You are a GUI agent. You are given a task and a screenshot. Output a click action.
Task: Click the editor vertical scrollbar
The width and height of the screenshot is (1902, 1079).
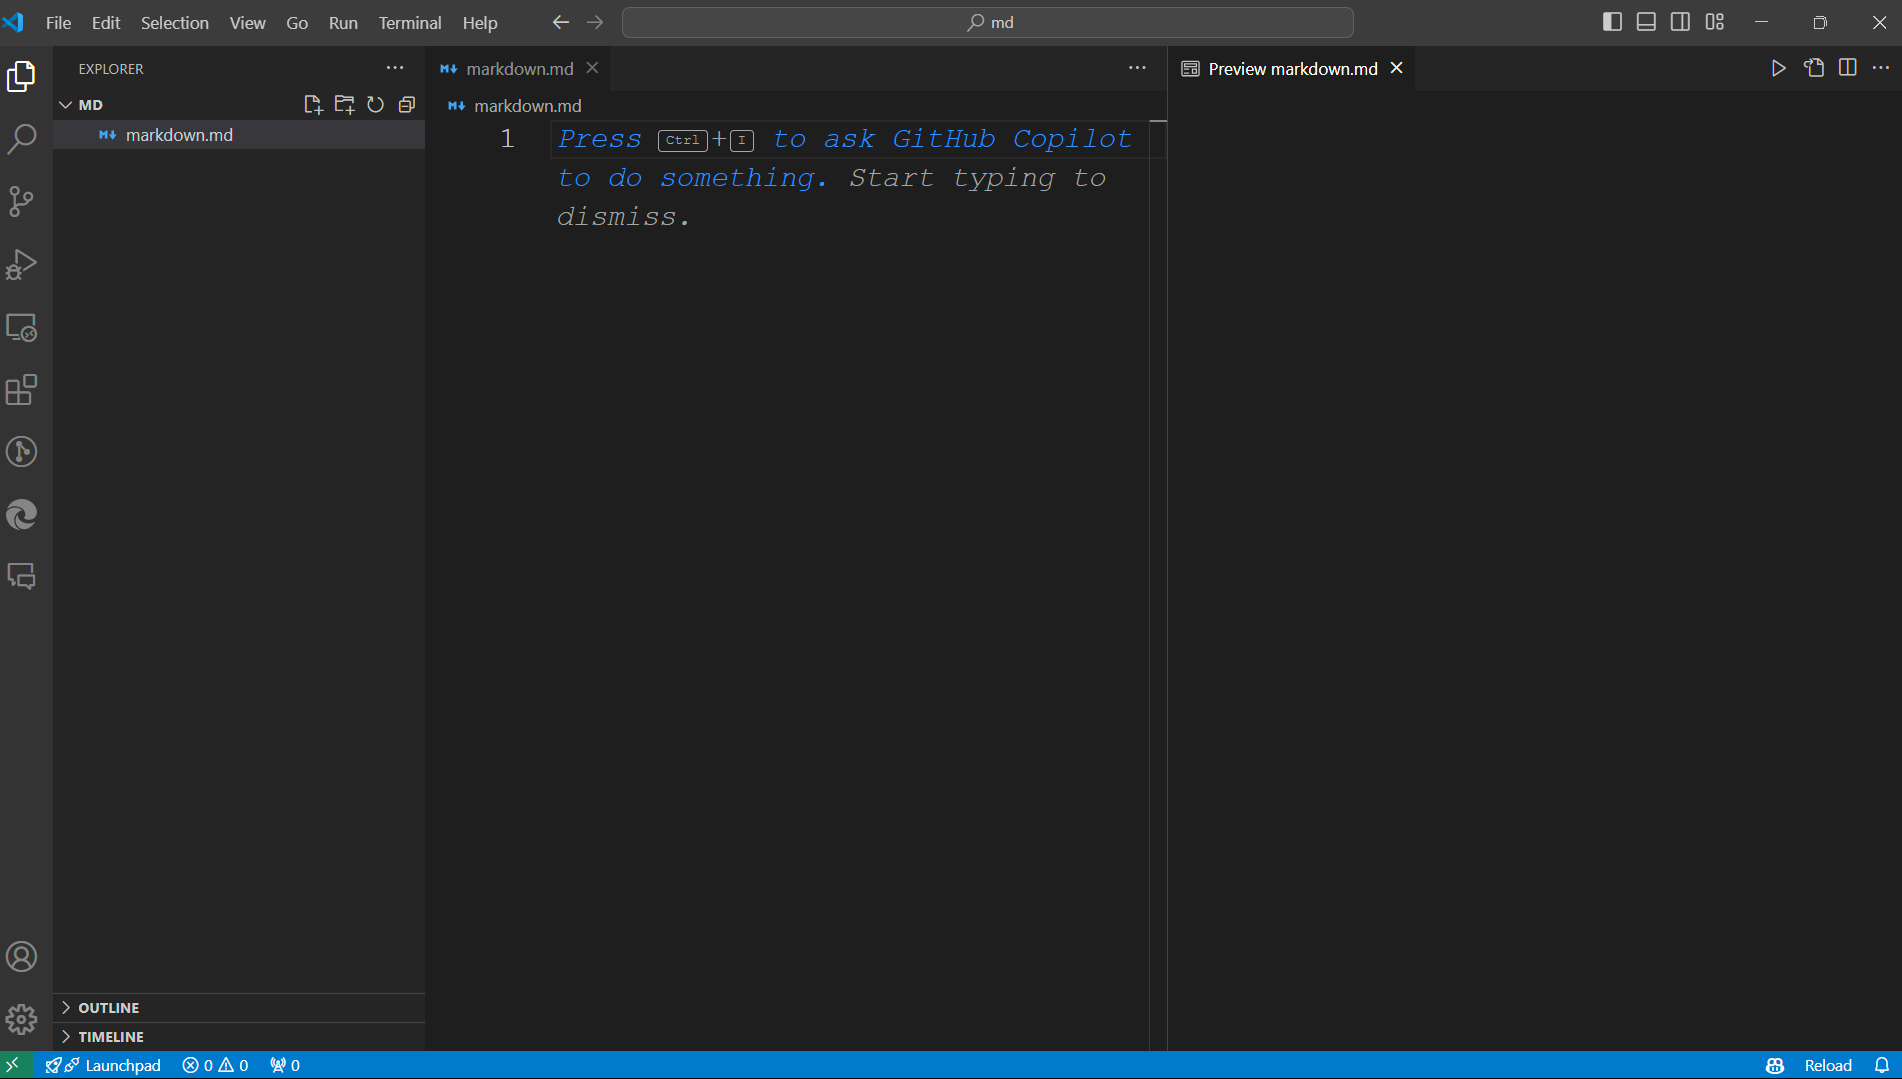tap(1158, 585)
